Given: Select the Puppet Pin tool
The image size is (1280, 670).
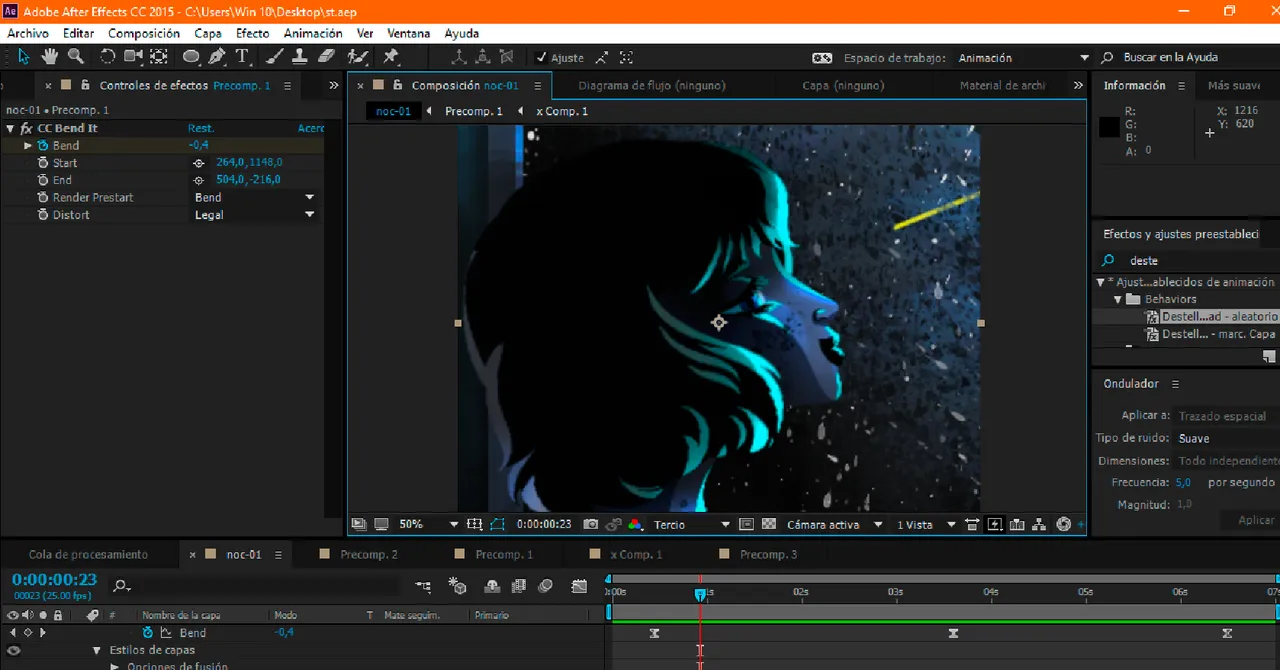Looking at the screenshot, I should coord(391,57).
